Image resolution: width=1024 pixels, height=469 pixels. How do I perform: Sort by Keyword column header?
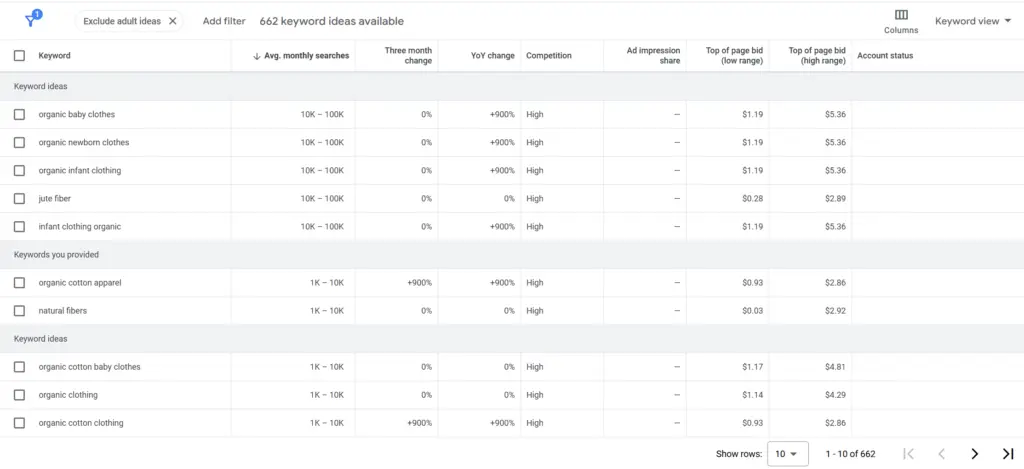[54, 56]
